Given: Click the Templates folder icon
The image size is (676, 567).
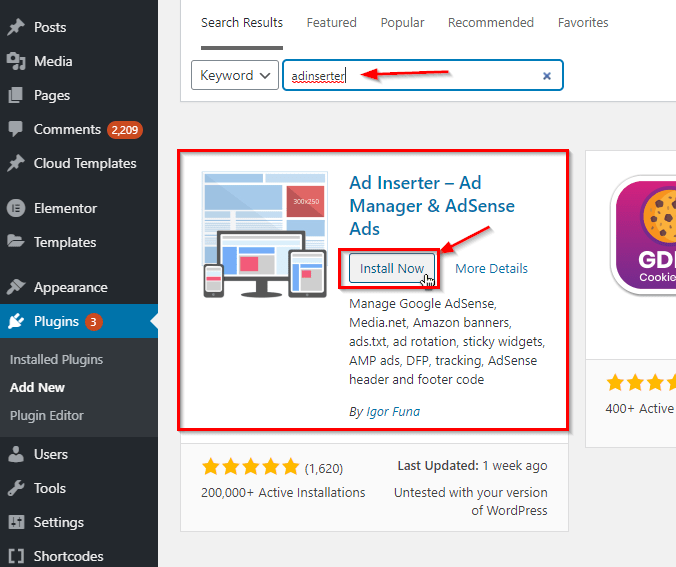Looking at the screenshot, I should point(16,241).
